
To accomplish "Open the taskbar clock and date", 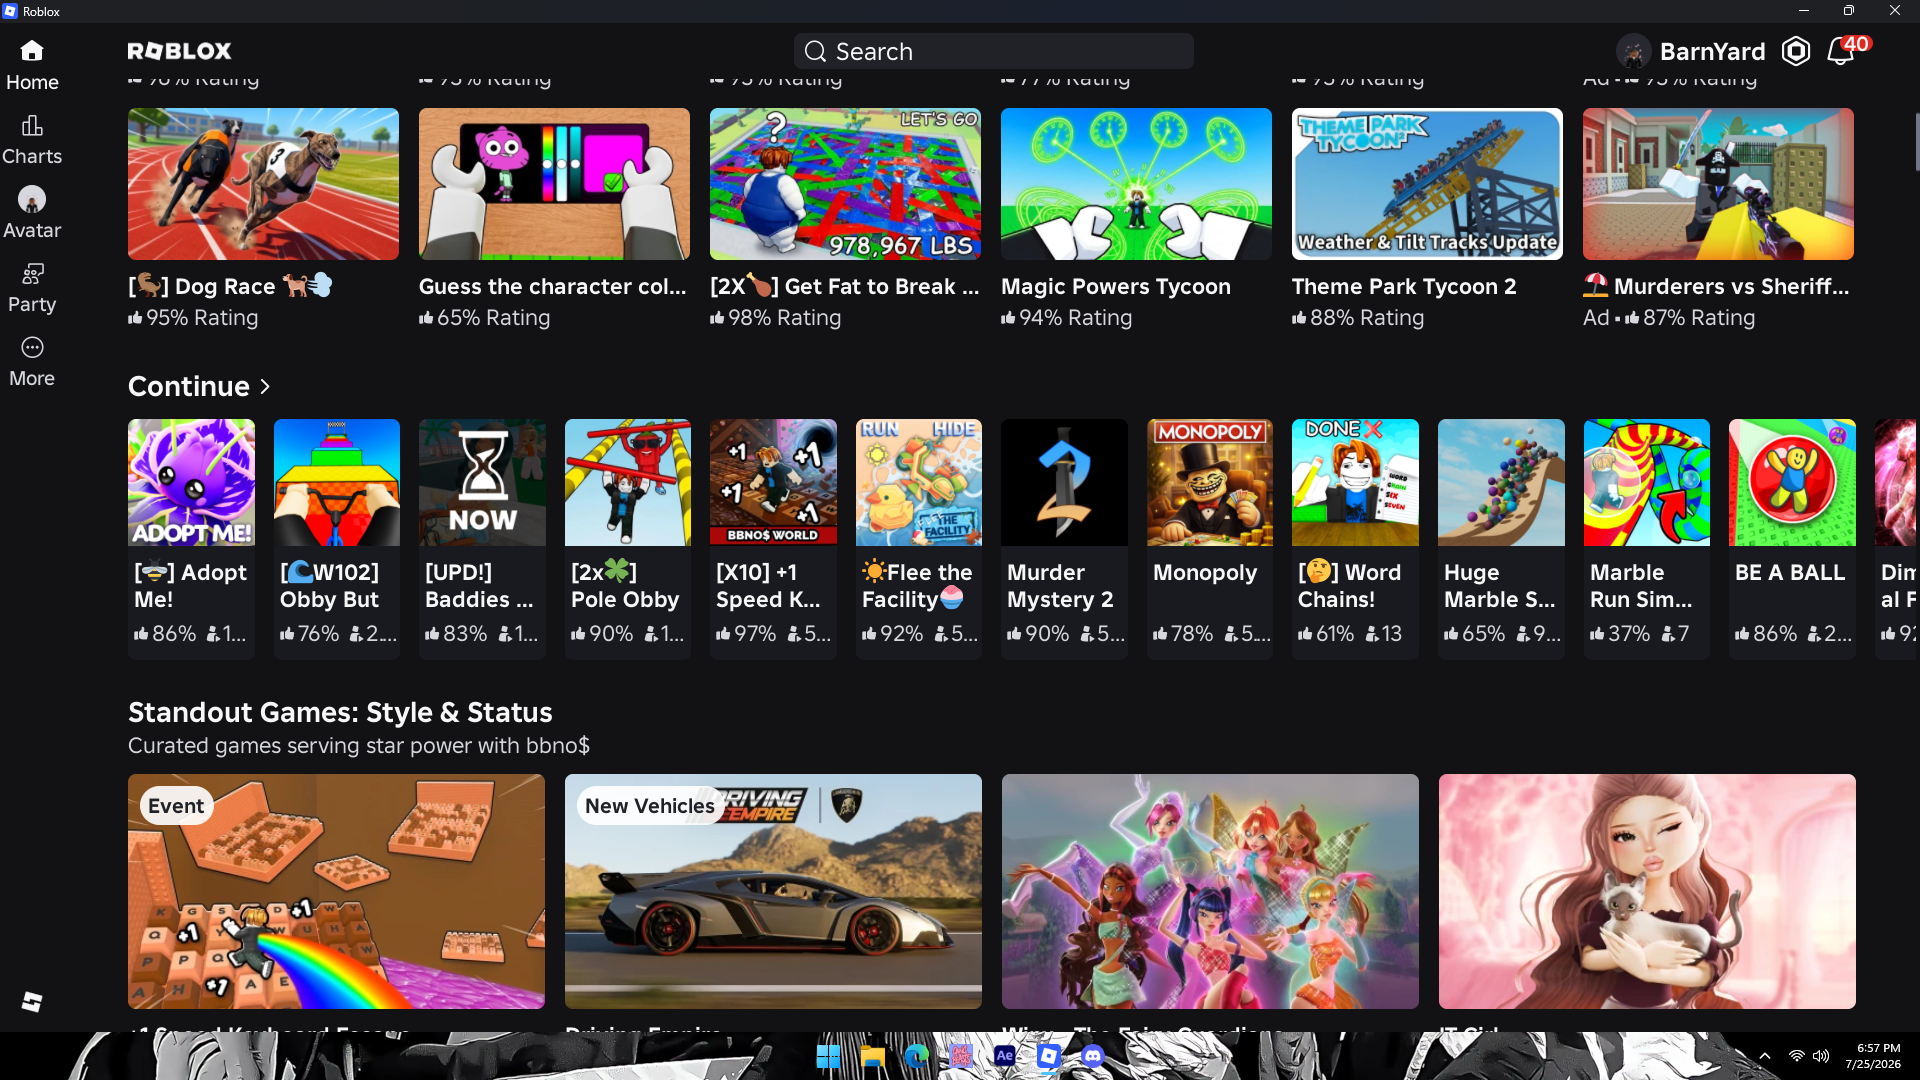I will [1873, 1056].
